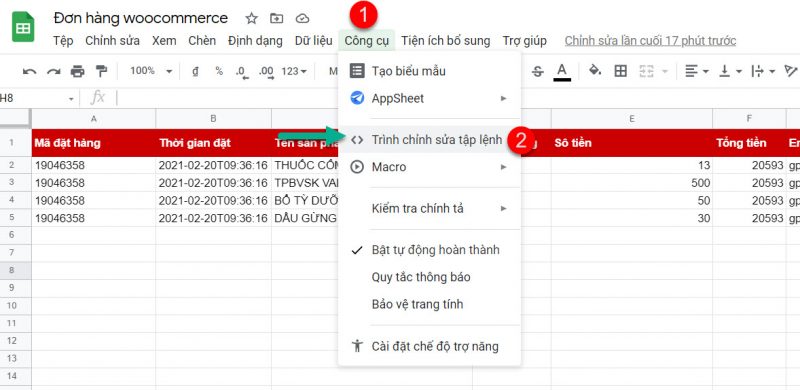Open the Tệp menu
Viewport: 800px width, 390px height.
(63, 41)
